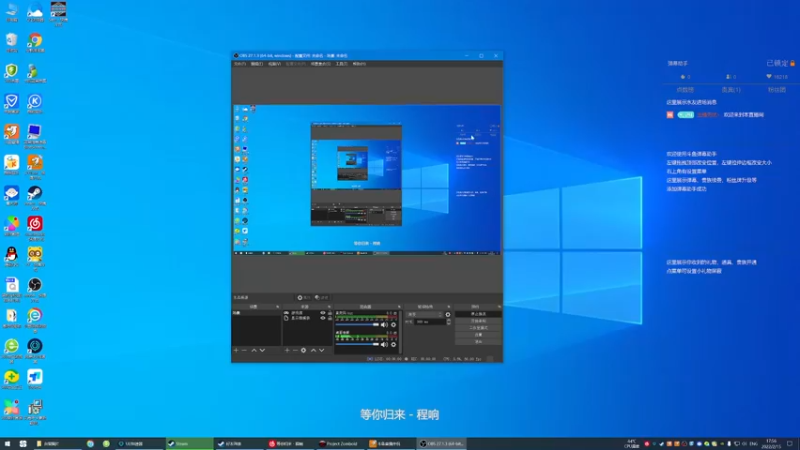This screenshot has width=800, height=450.
Task: Open settings gear for second audio channel
Action: point(393,344)
